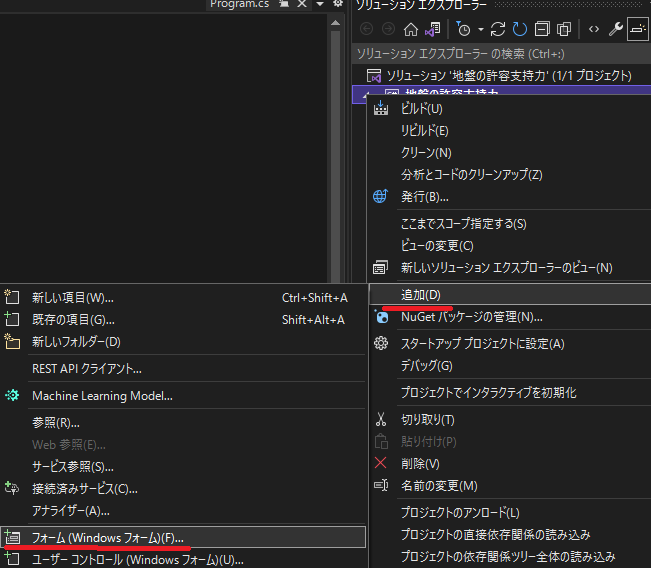This screenshot has width=651, height=568.
Task: Switch views with the Visual Studio solution icon
Action: [433, 29]
